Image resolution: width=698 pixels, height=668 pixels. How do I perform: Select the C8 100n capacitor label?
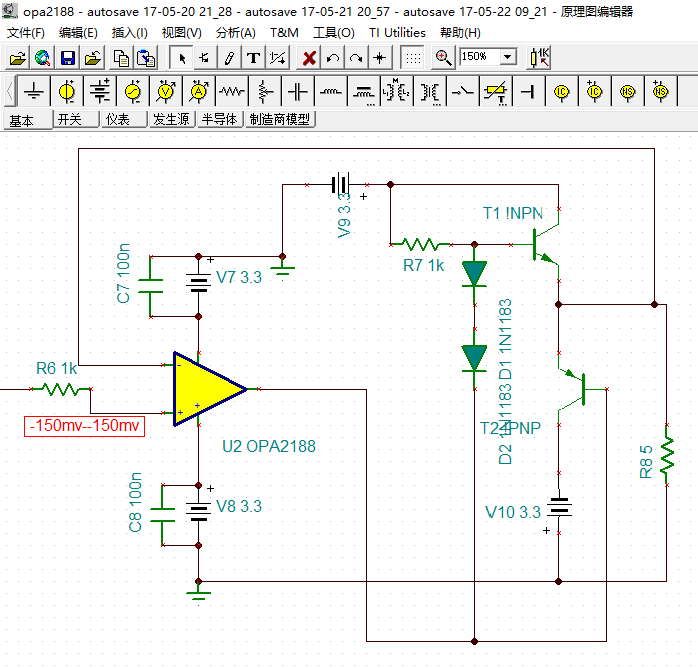point(135,502)
